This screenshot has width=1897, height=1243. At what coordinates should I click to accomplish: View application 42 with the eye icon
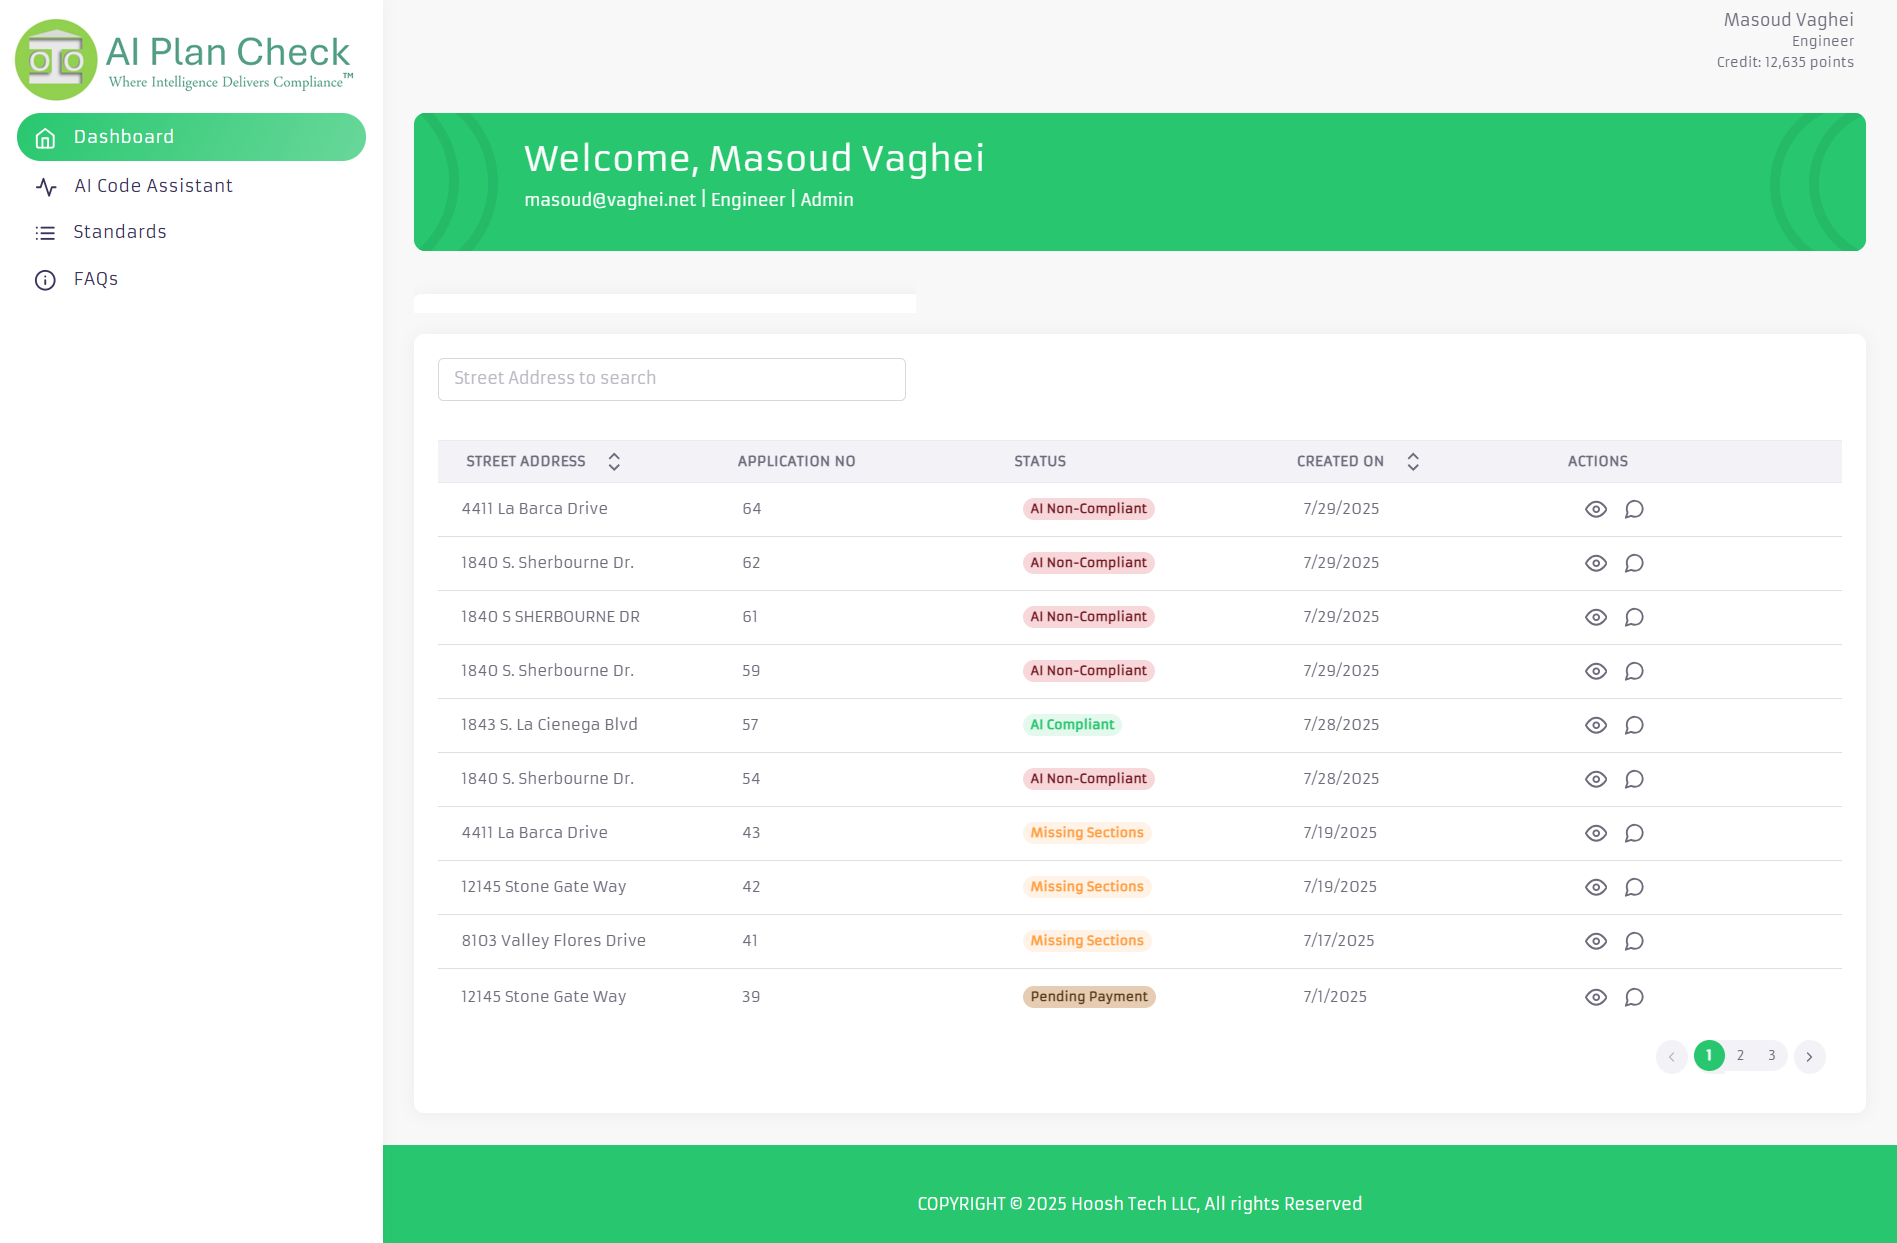point(1595,887)
